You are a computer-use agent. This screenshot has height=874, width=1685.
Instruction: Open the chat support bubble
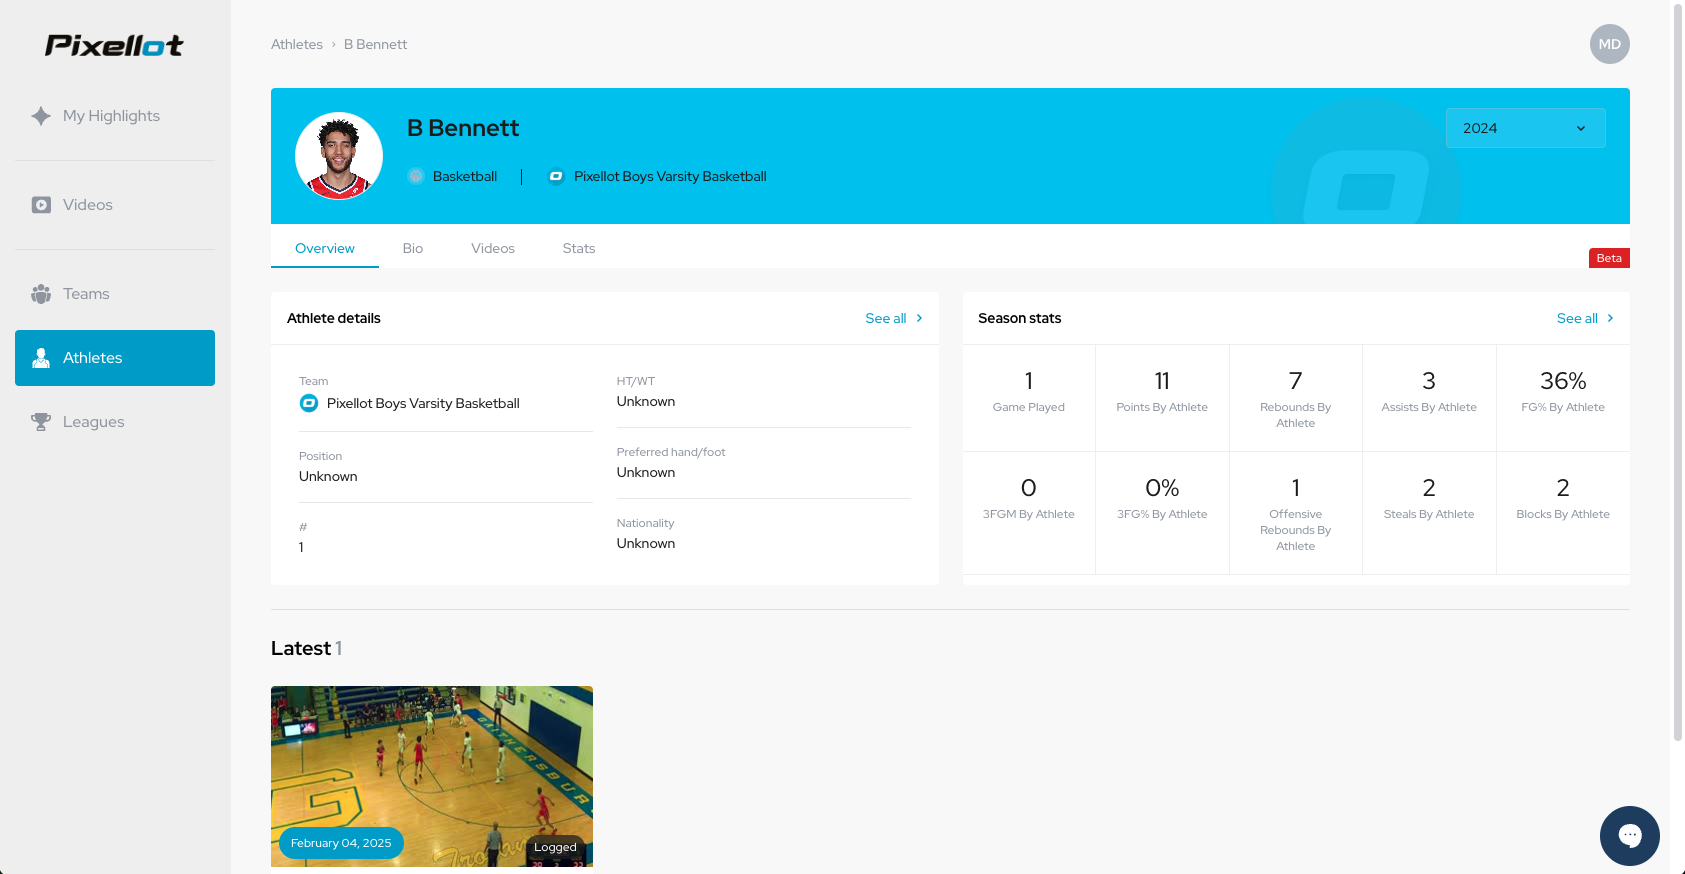click(1630, 836)
